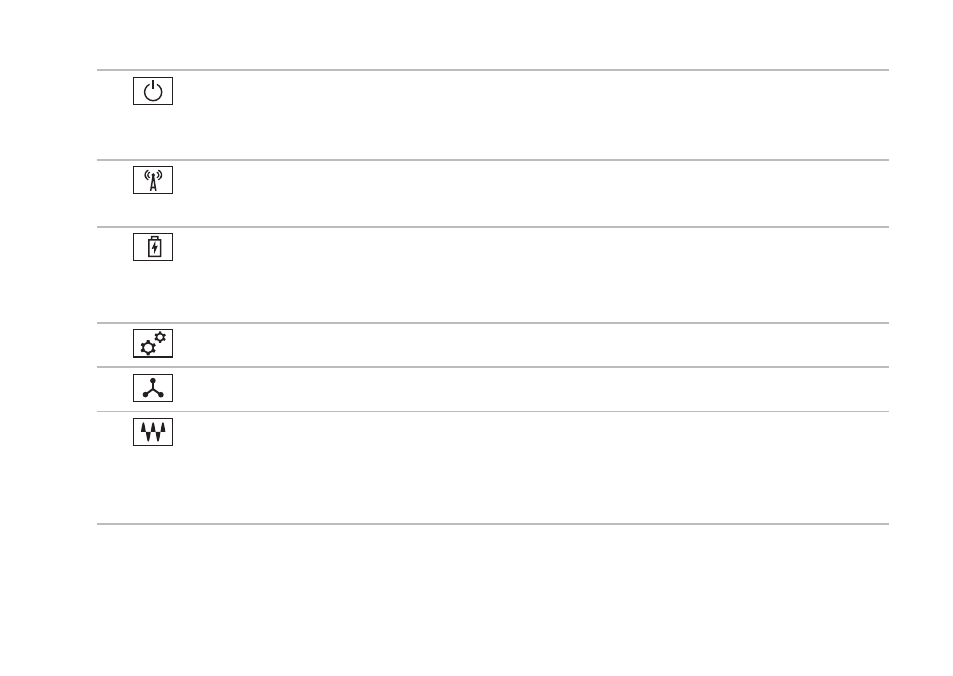This screenshot has width=953, height=676.
Task: Click the top node of the hub icon
Action: [x=153, y=381]
